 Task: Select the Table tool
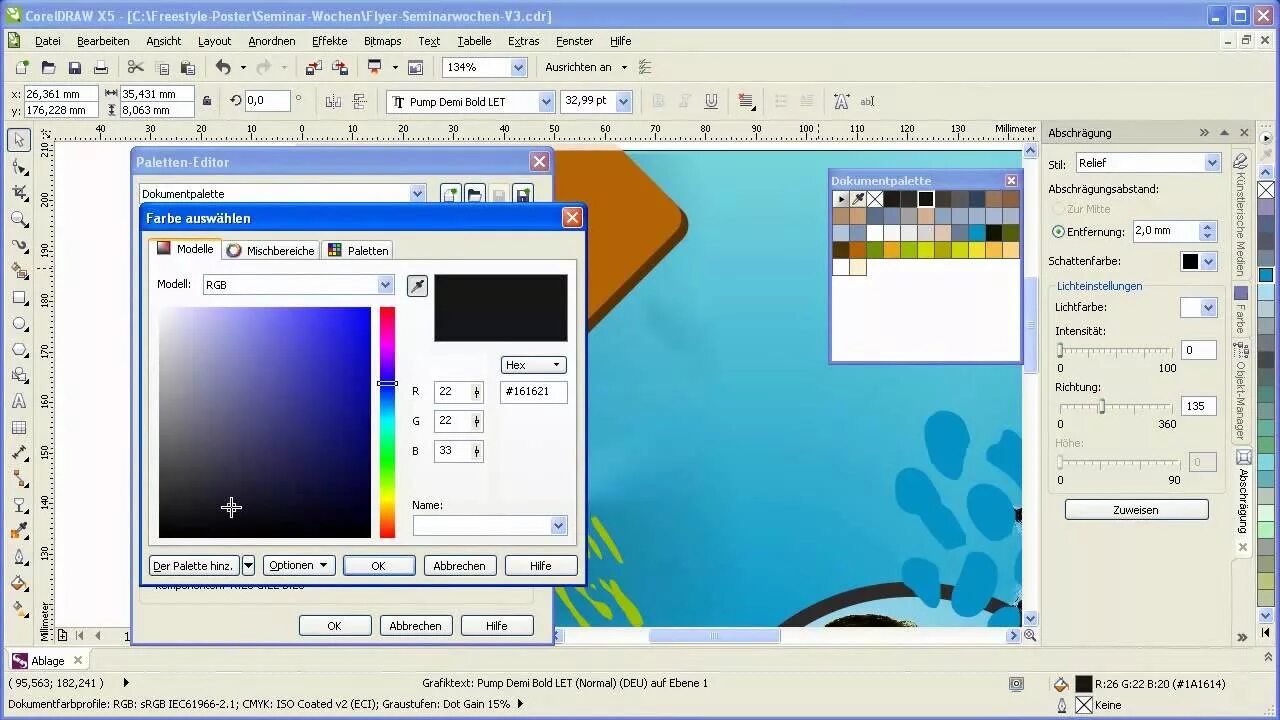19,427
